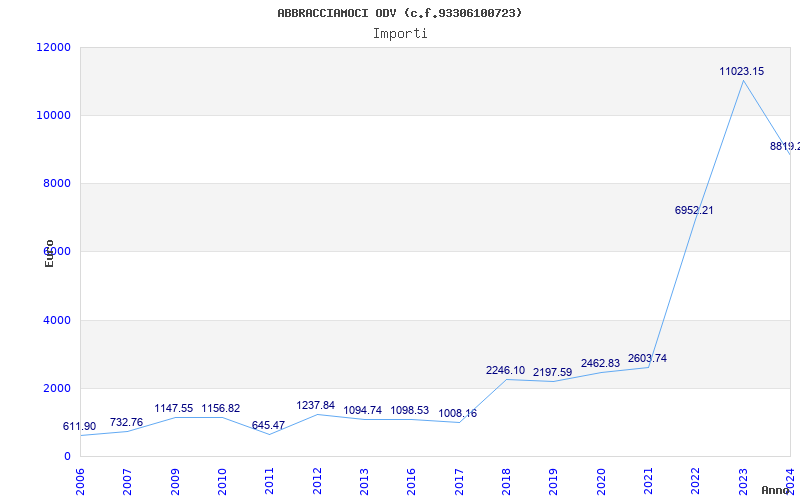Select the 2017 x-axis year label
This screenshot has height=500, width=800.
click(x=459, y=481)
